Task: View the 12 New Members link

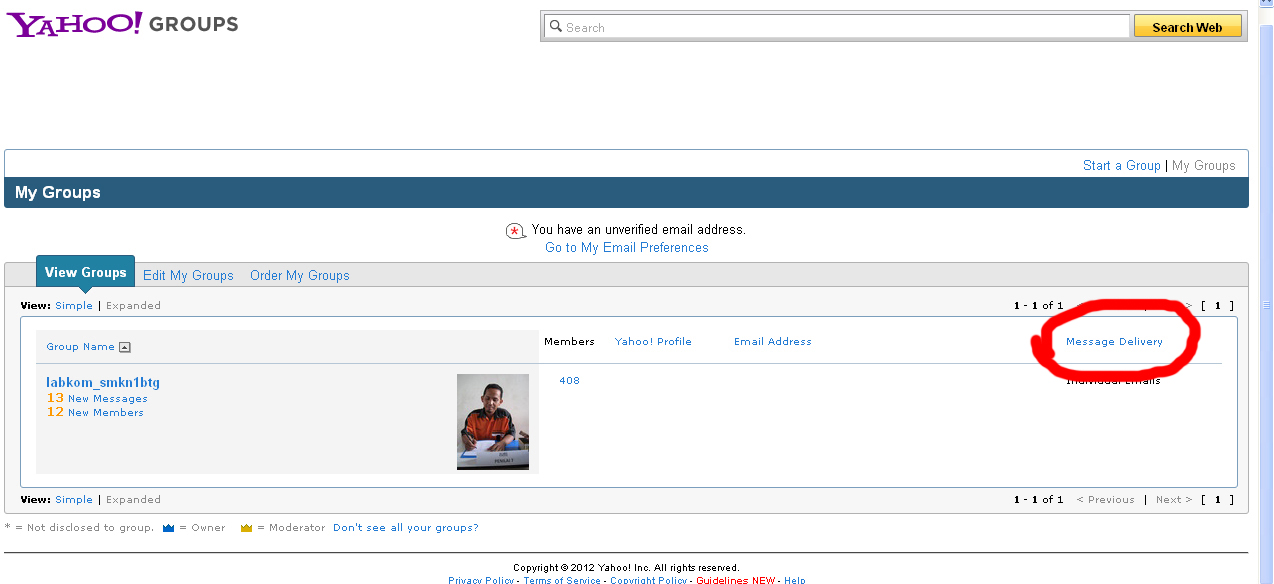Action: pyautogui.click(x=95, y=412)
